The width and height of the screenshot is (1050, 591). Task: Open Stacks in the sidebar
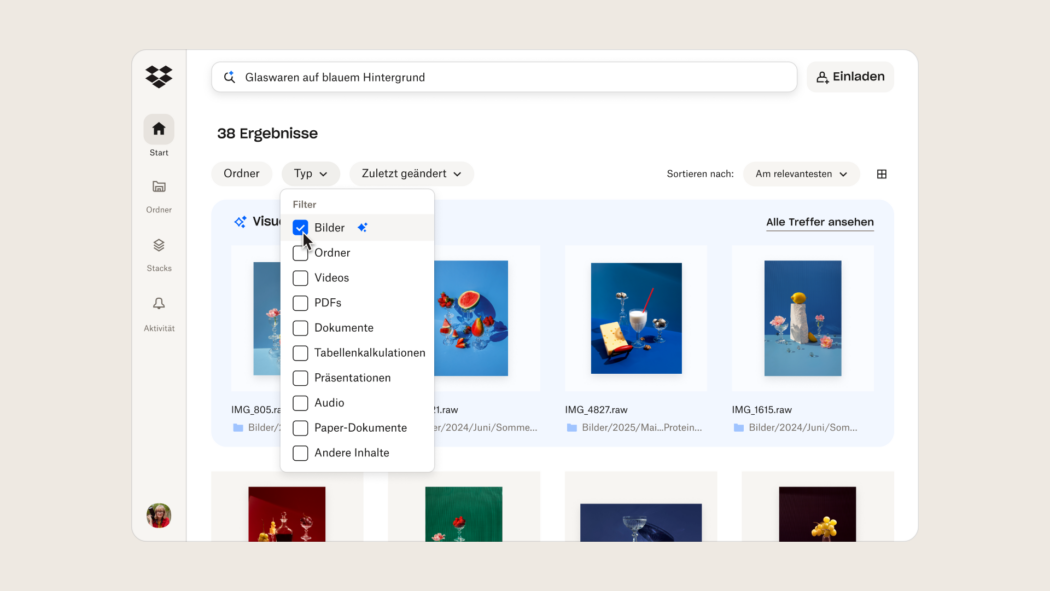pyautogui.click(x=159, y=245)
